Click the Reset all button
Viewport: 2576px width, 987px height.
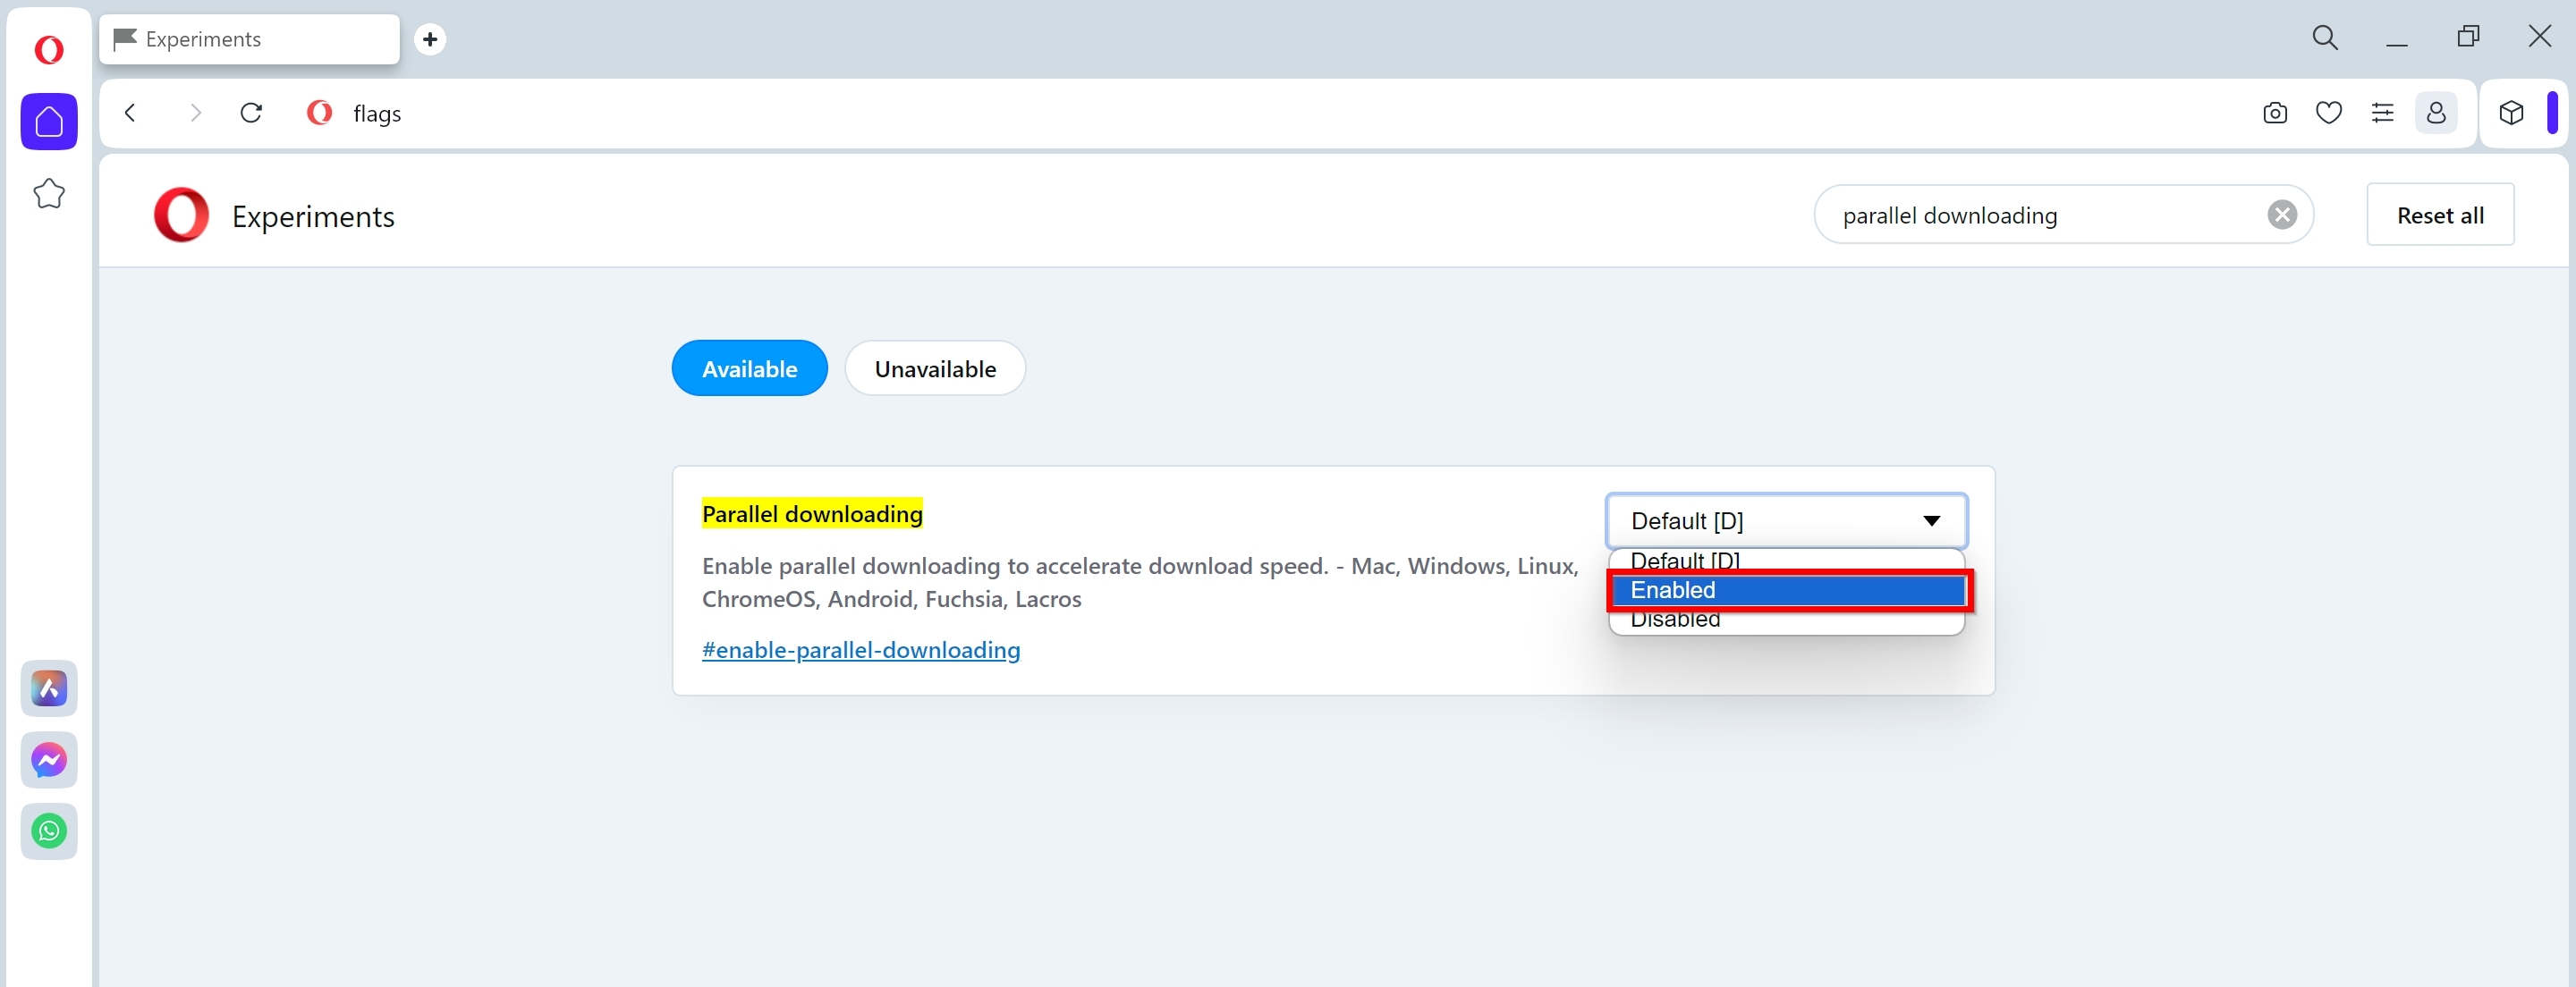2440,214
